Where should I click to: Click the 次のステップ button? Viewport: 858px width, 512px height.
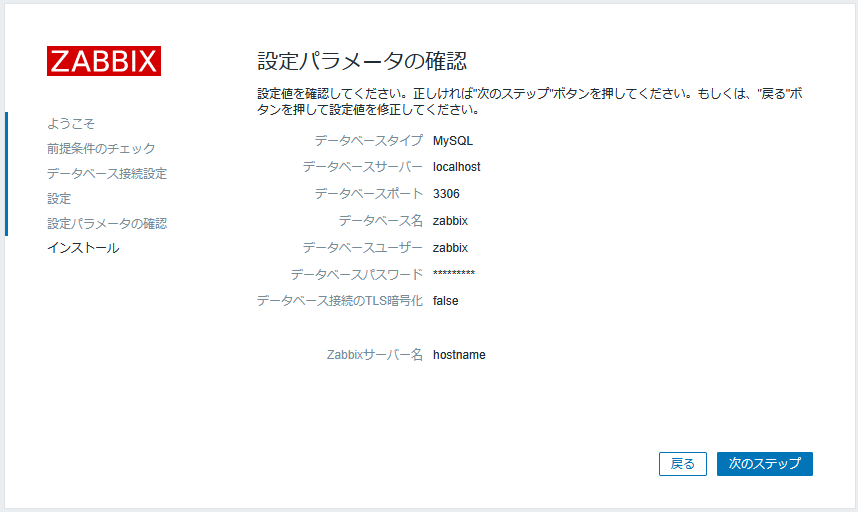point(764,464)
